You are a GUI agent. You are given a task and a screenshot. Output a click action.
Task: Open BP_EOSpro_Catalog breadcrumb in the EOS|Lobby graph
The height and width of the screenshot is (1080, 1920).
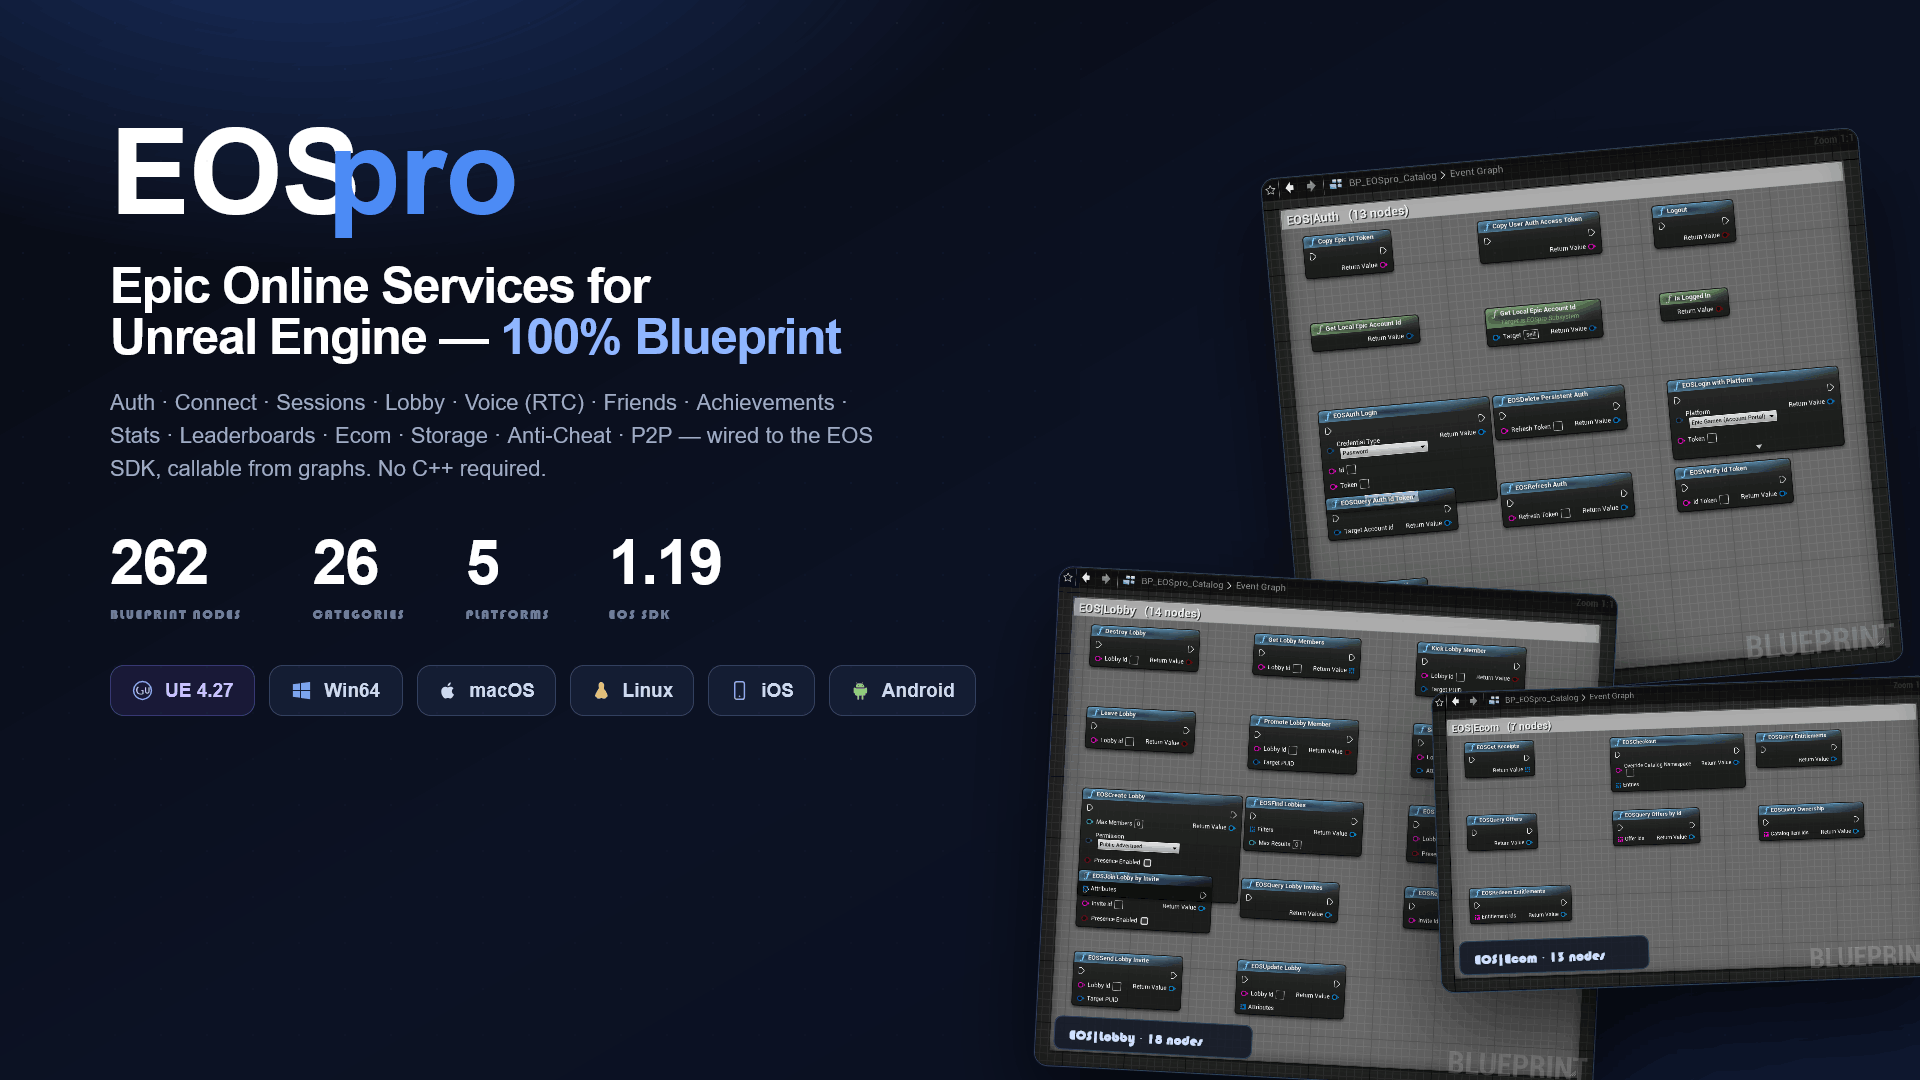(x=1182, y=583)
